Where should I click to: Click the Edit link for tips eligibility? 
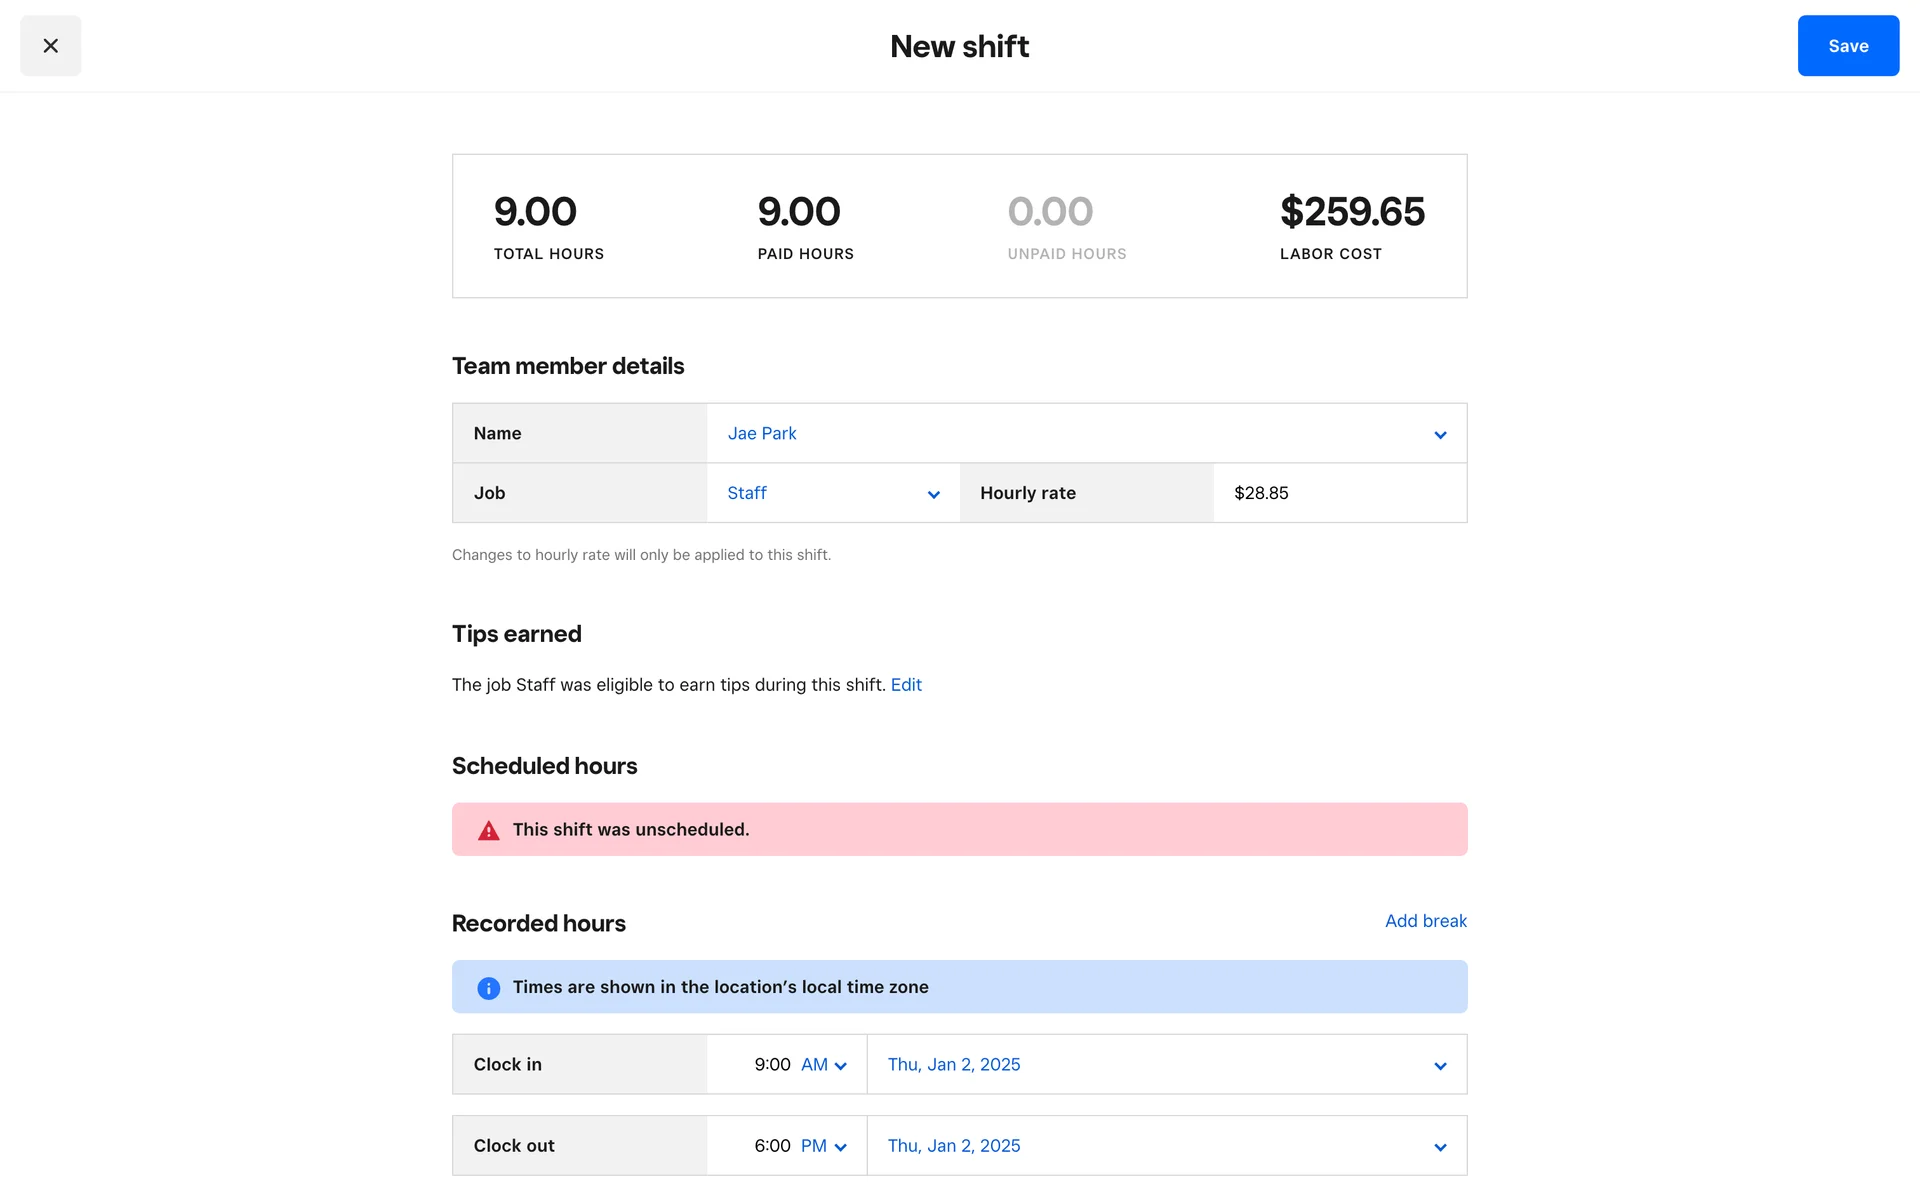pos(906,685)
